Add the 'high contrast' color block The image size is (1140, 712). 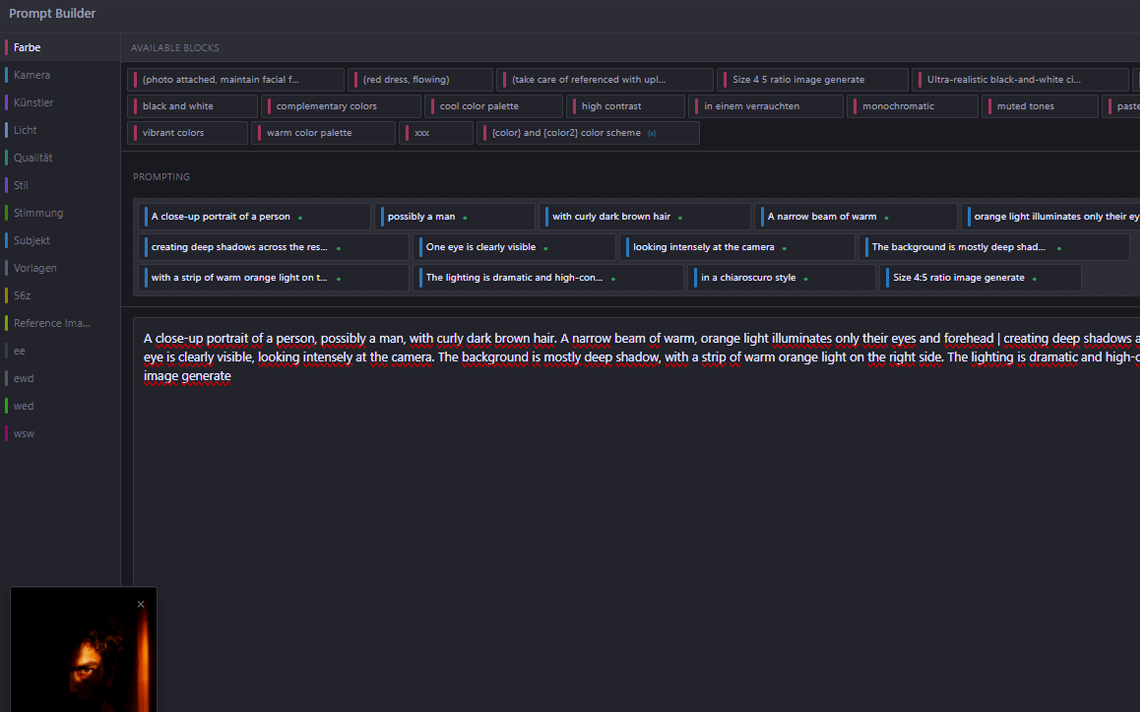click(611, 106)
